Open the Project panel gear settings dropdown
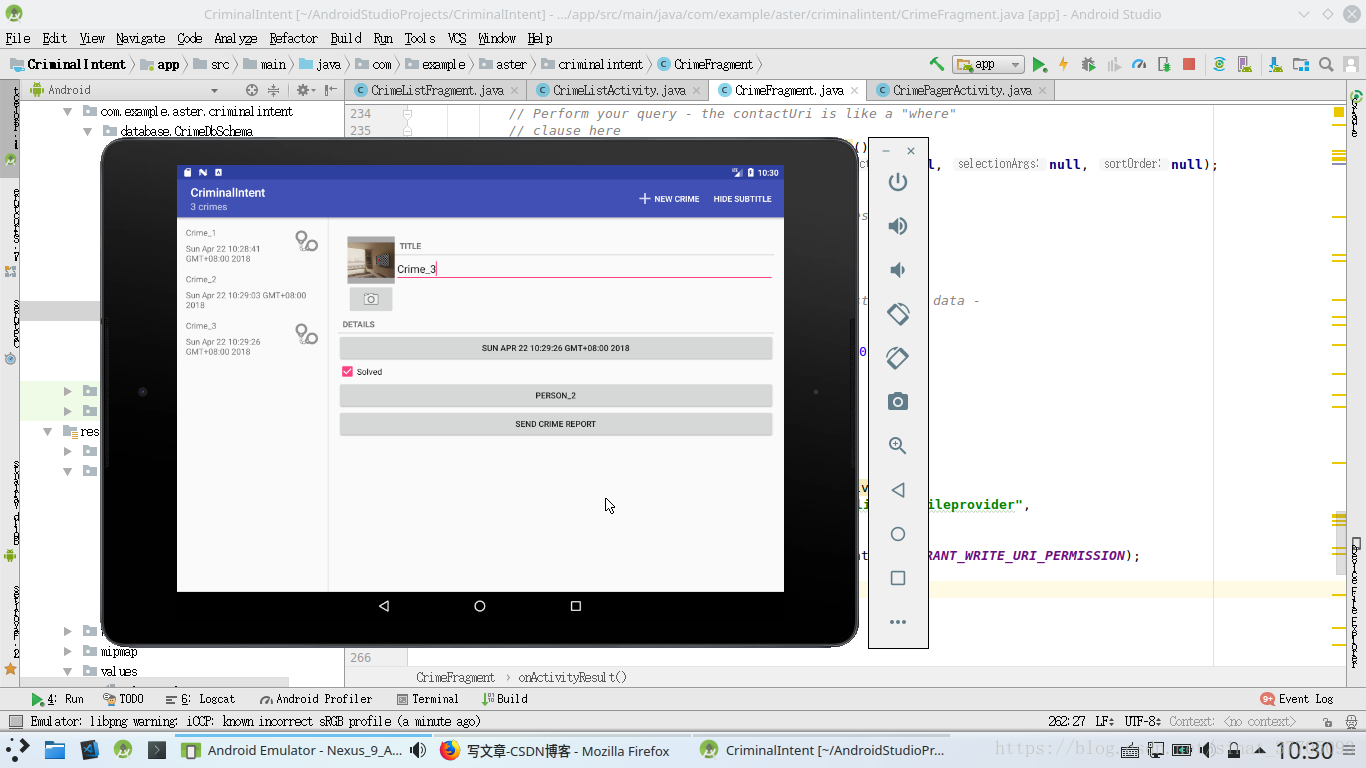The width and height of the screenshot is (1366, 768). [304, 90]
